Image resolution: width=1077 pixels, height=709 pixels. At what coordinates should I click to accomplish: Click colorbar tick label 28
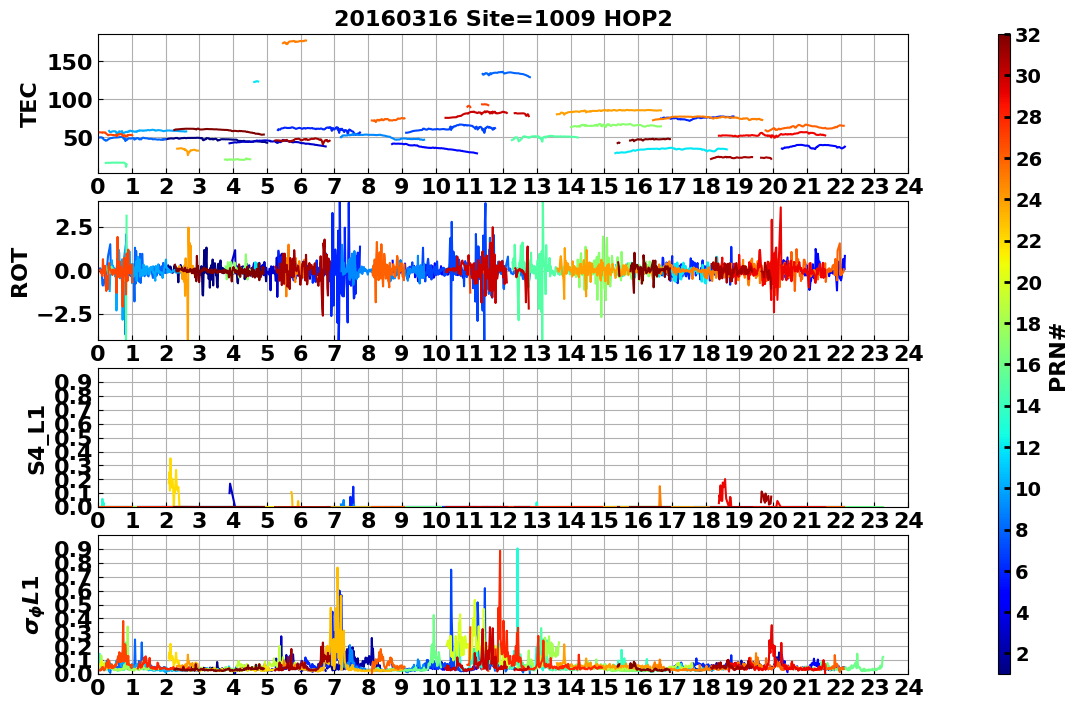(1028, 117)
